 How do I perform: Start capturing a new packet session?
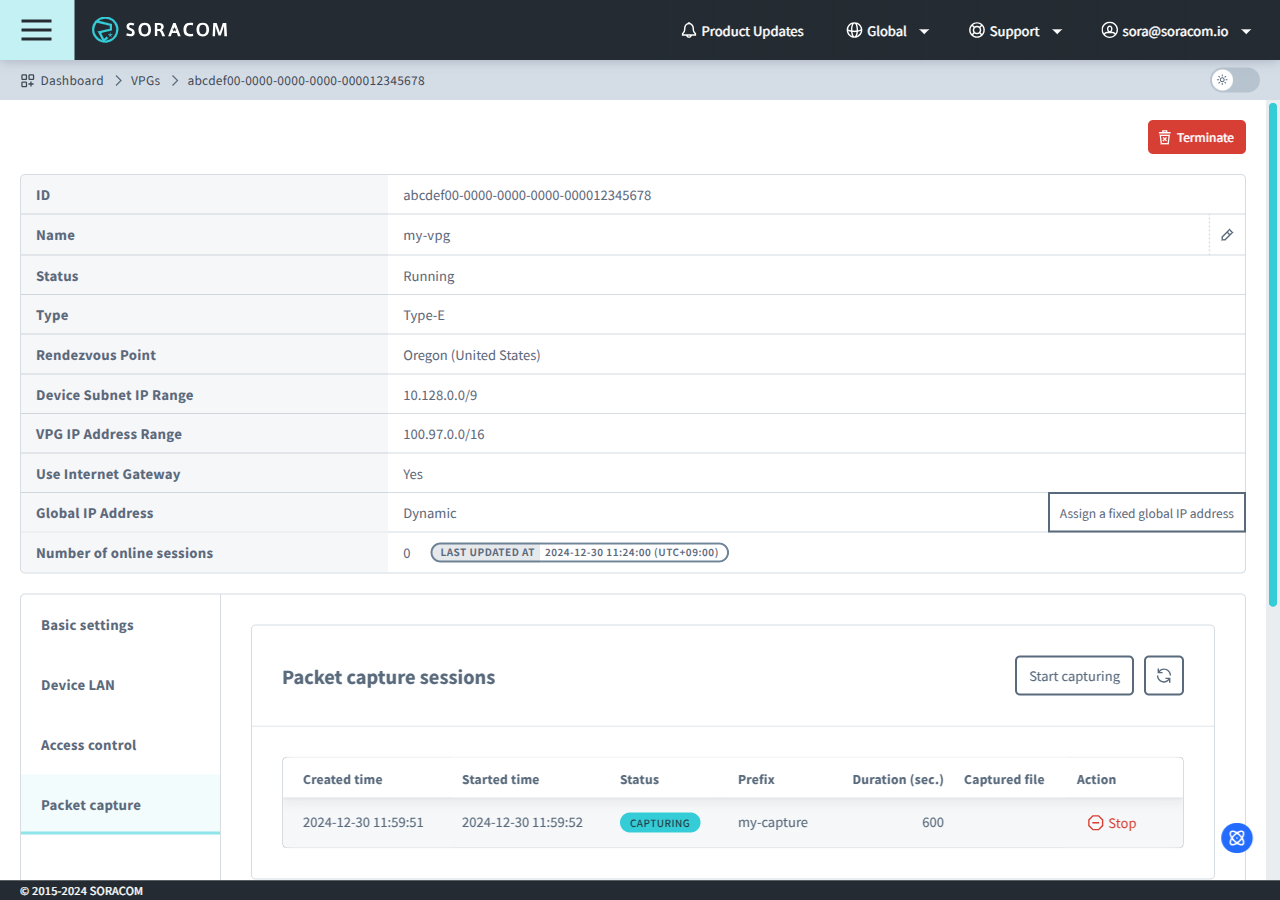coord(1074,675)
